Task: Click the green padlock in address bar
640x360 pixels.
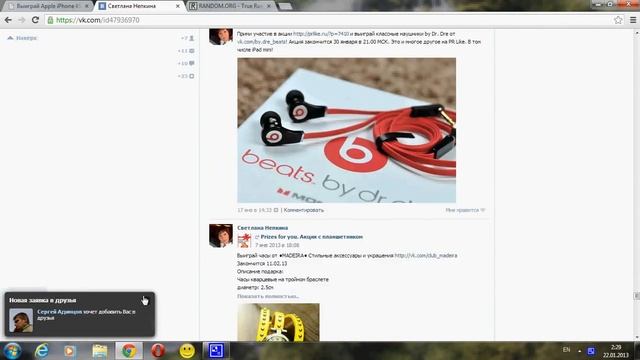Action: (x=50, y=20)
